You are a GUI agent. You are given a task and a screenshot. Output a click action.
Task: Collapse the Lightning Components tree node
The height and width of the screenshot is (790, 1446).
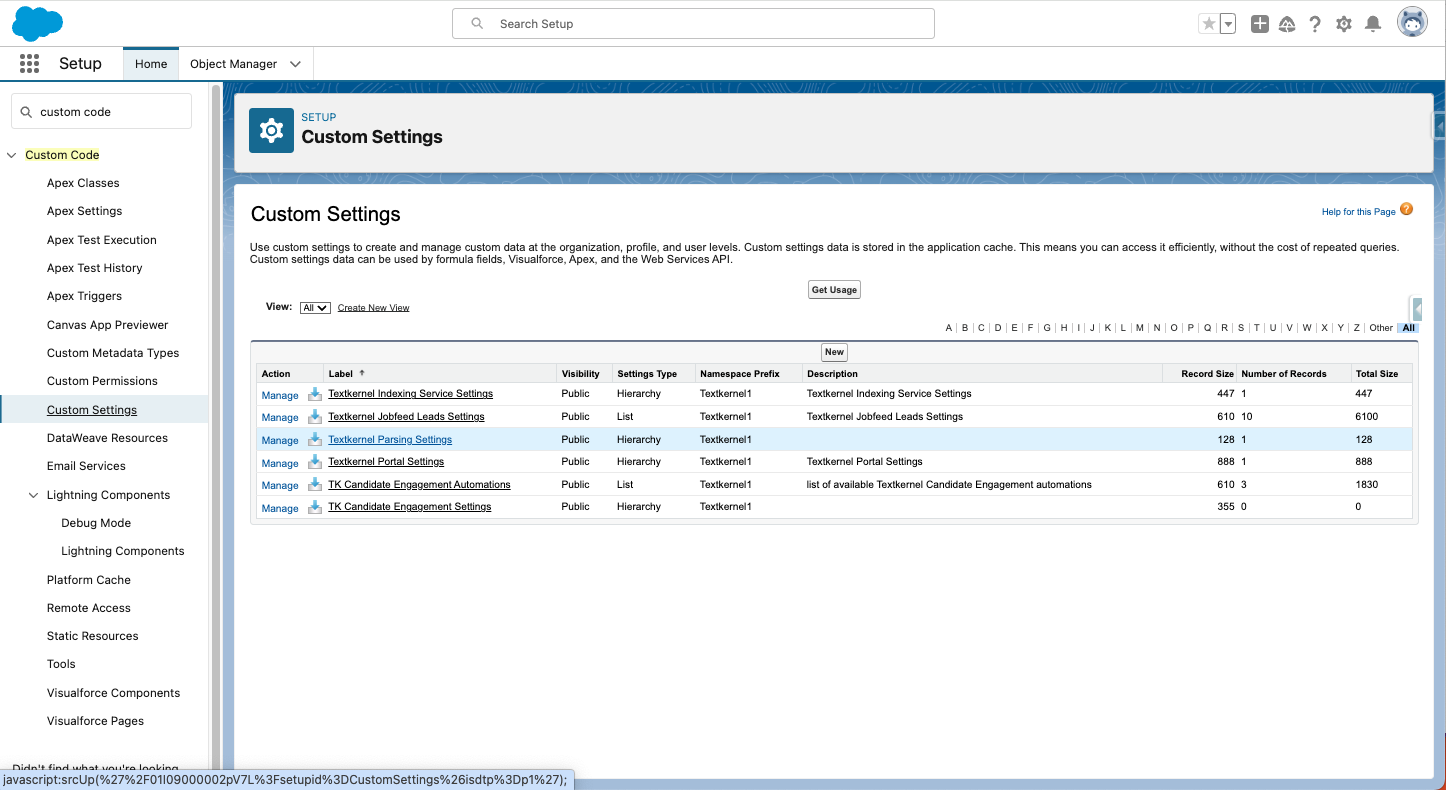(34, 495)
